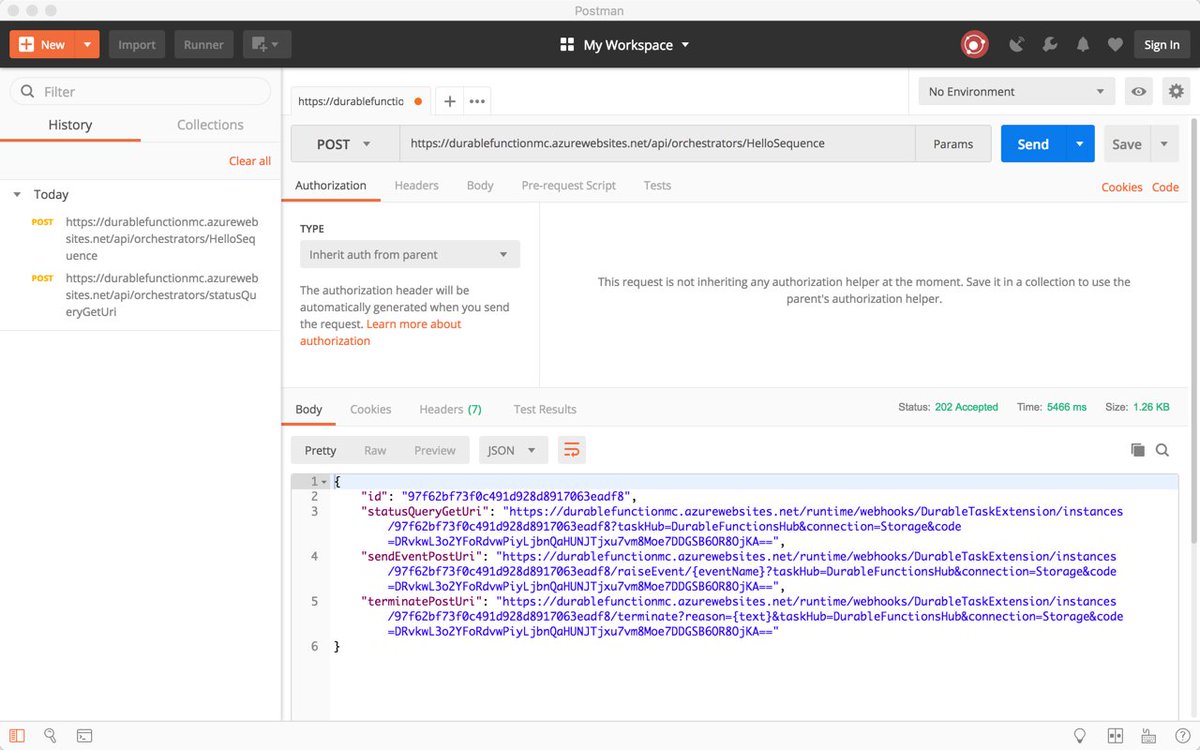
Task: Expand the Inherit auth from parent dropdown
Action: [409, 254]
